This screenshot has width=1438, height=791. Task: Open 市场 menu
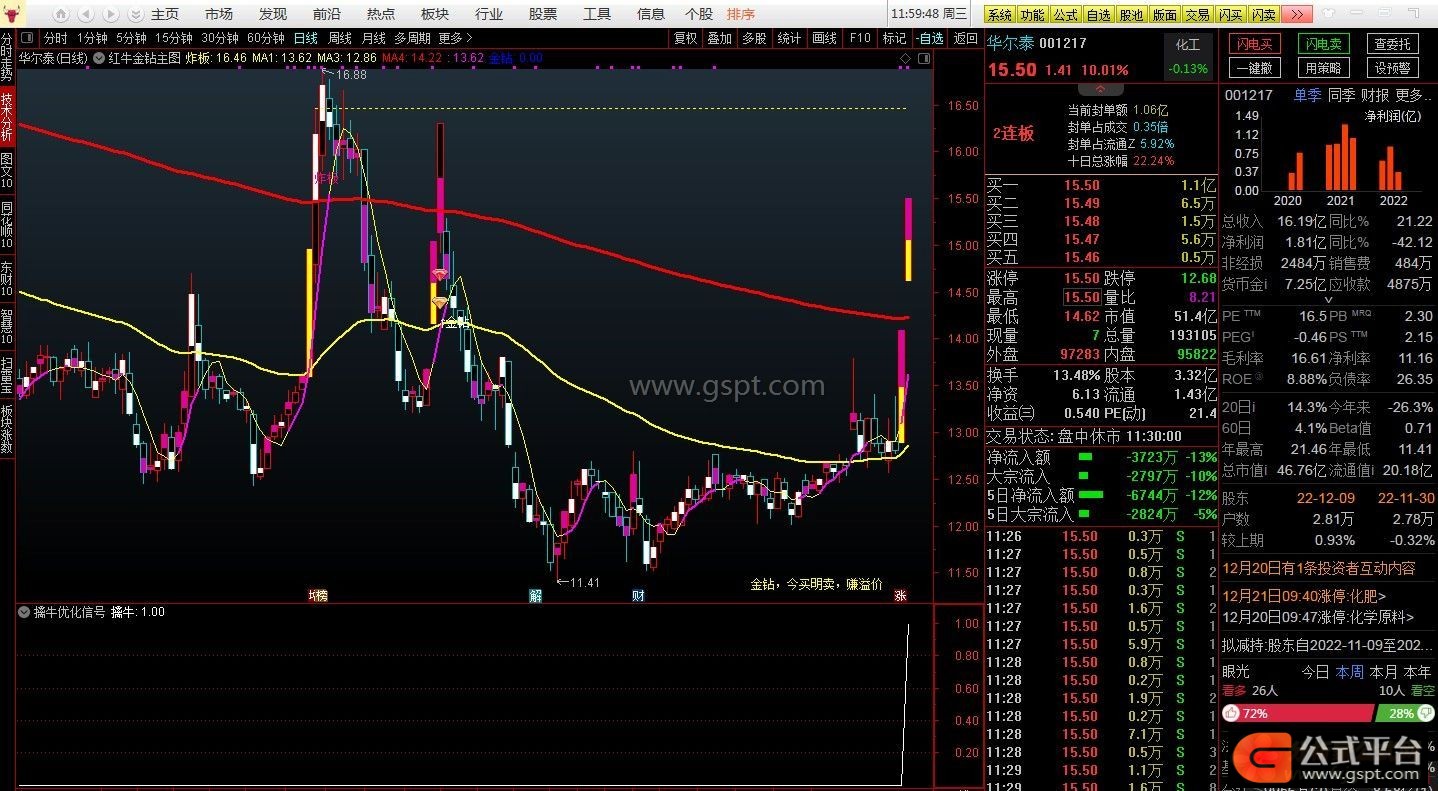(x=219, y=14)
